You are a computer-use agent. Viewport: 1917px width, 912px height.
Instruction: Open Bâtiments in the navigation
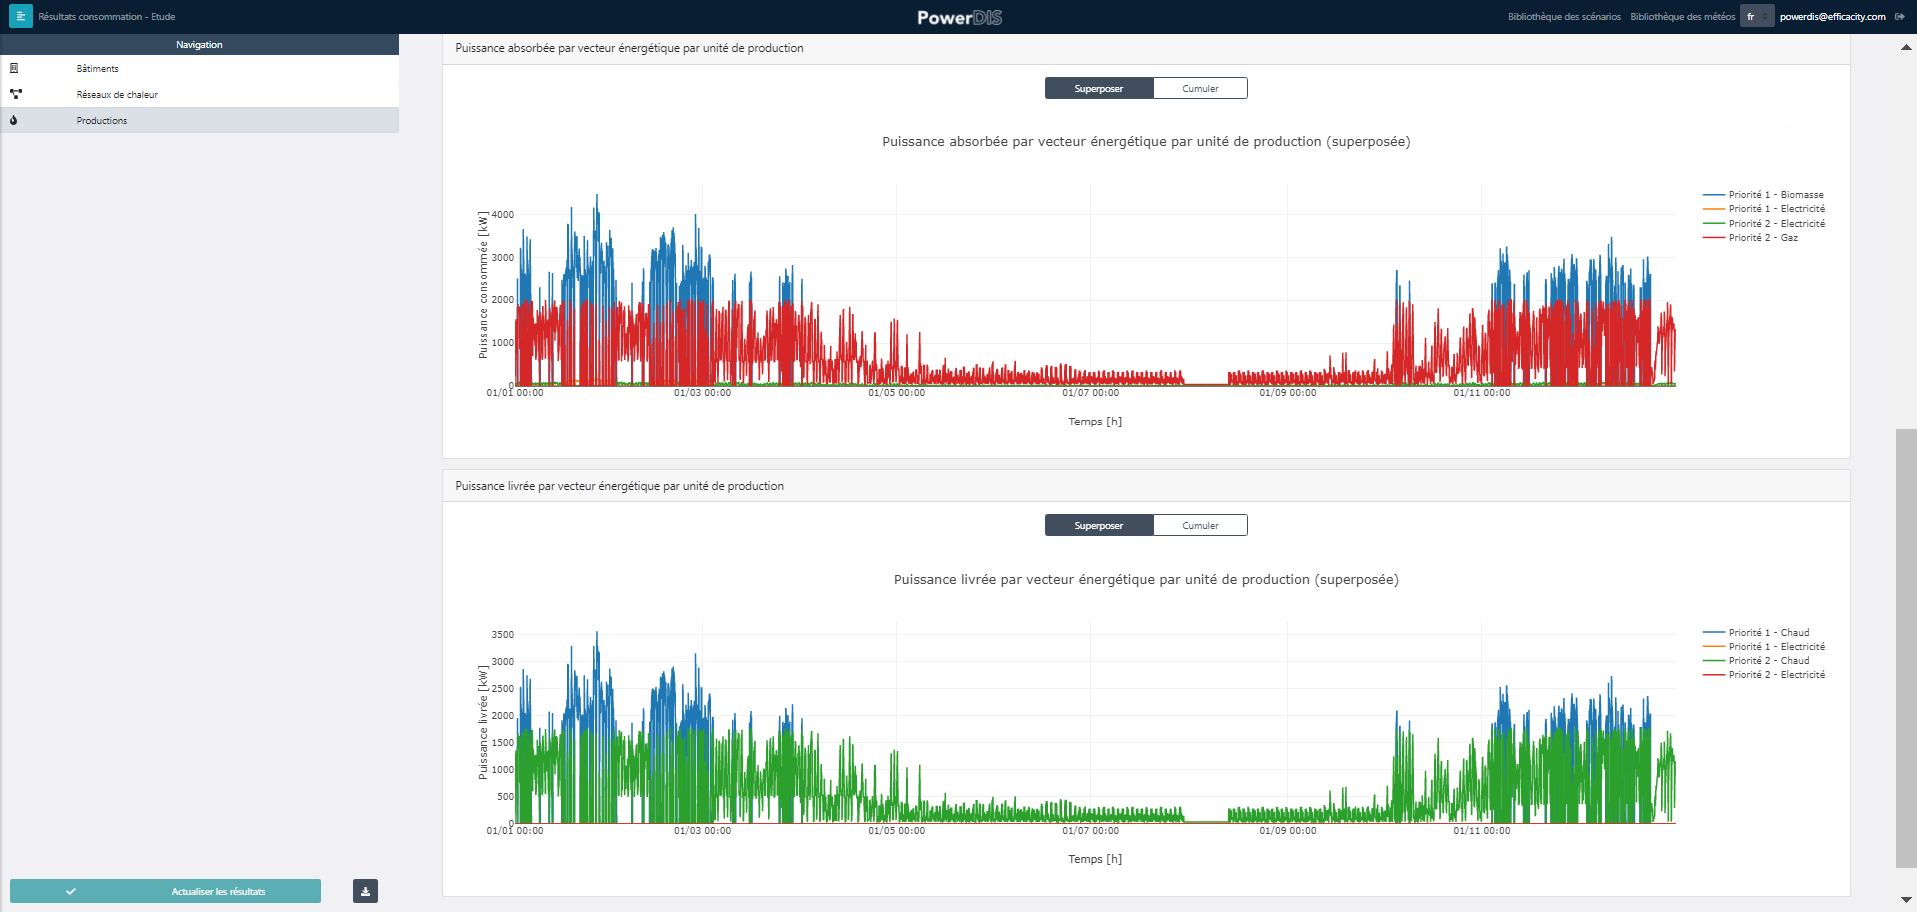(200, 68)
